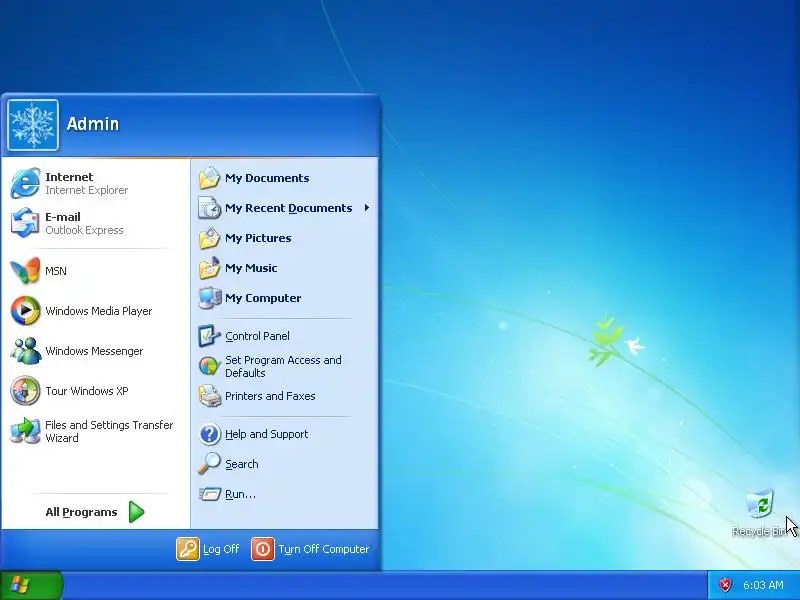Viewport: 800px width, 600px height.
Task: Click the Log Off key icon
Action: click(x=188, y=549)
